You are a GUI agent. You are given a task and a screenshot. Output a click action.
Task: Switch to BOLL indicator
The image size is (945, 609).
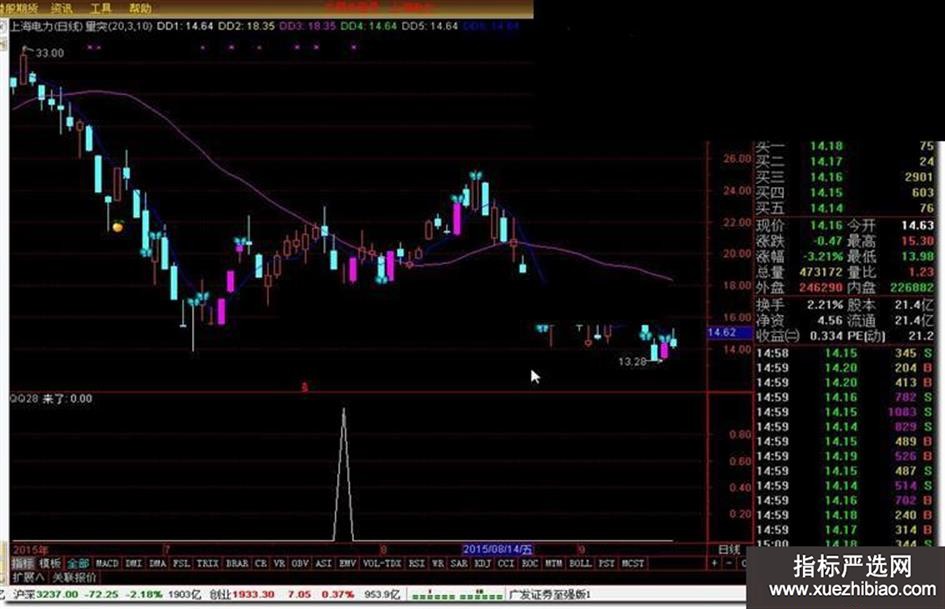580,563
